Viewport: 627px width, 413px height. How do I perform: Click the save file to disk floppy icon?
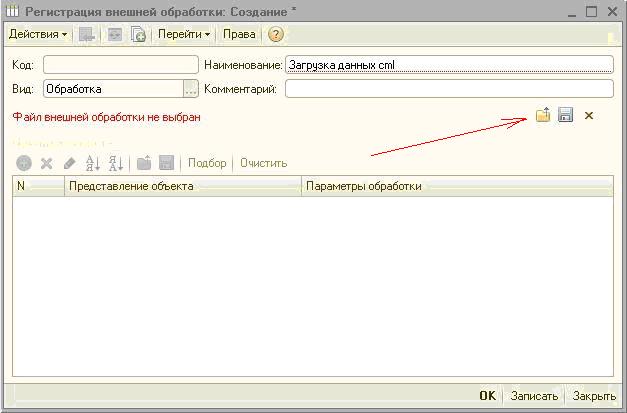pos(565,116)
